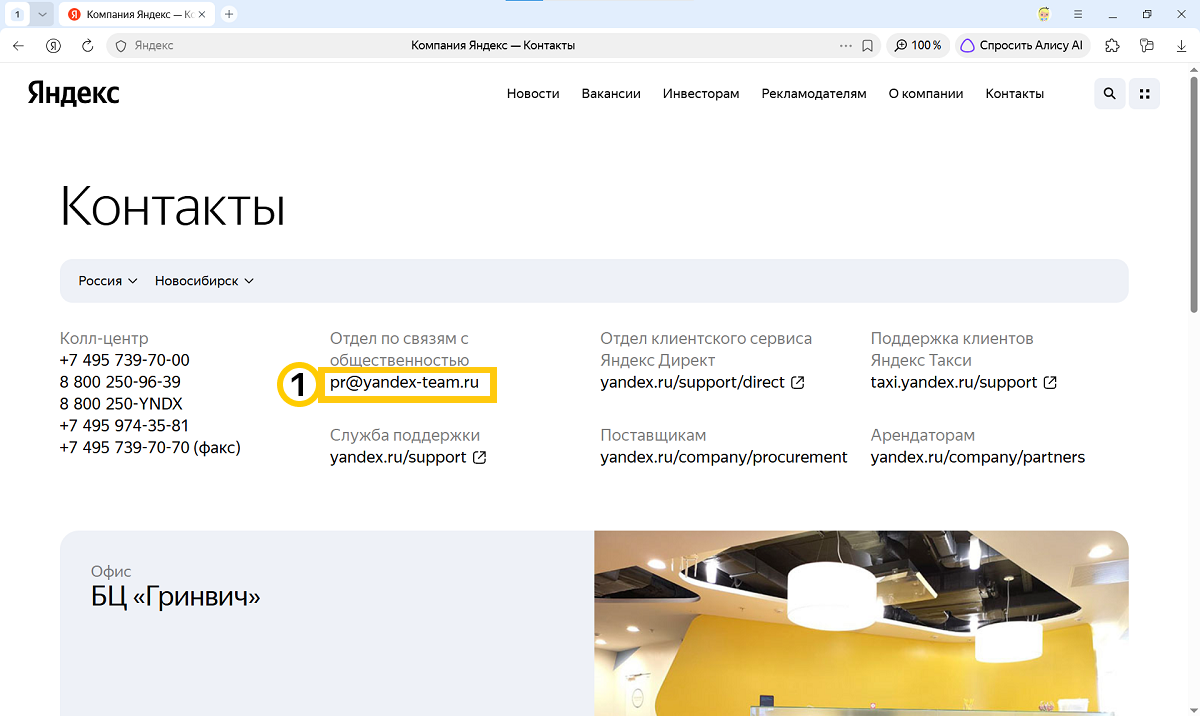The width and height of the screenshot is (1200, 716).
Task: Go back with the browser back arrow
Action: [x=18, y=45]
